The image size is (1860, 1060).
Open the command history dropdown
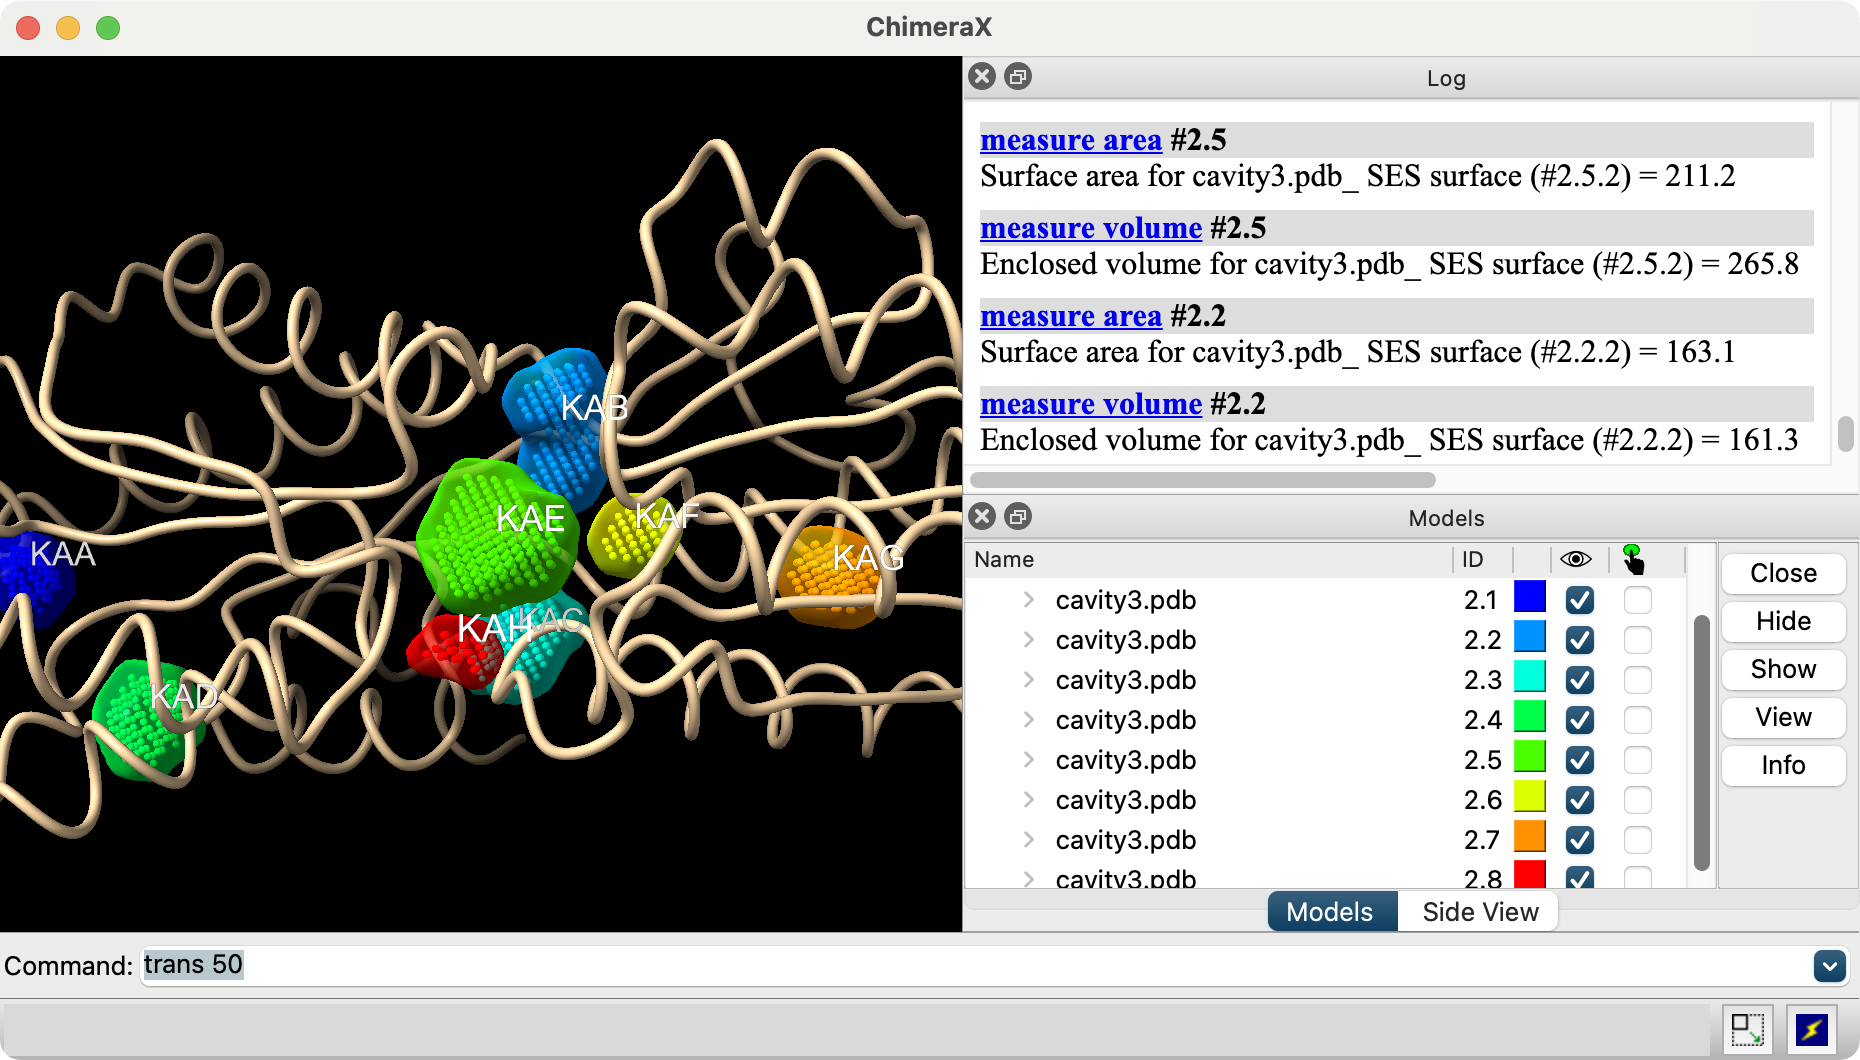(x=1829, y=966)
